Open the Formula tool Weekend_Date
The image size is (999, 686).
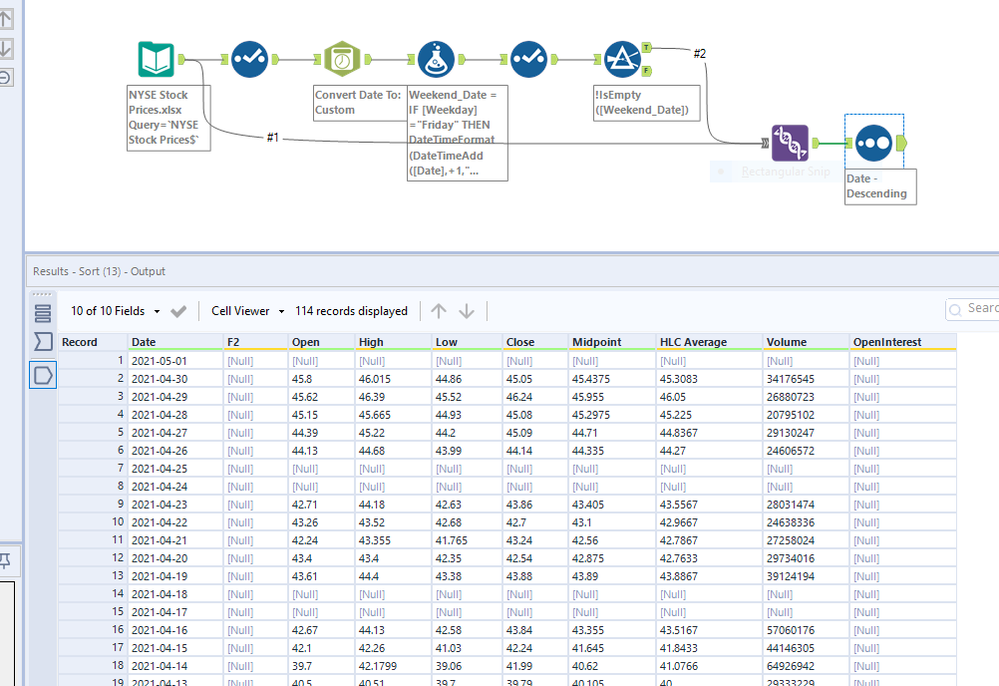[436, 59]
